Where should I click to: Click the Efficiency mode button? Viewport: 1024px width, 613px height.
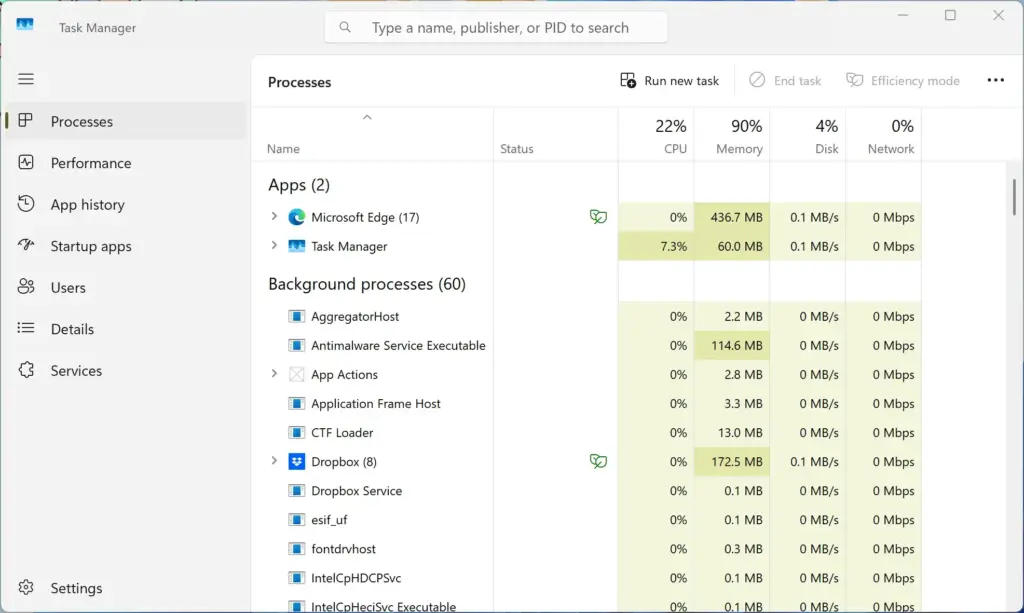click(903, 80)
